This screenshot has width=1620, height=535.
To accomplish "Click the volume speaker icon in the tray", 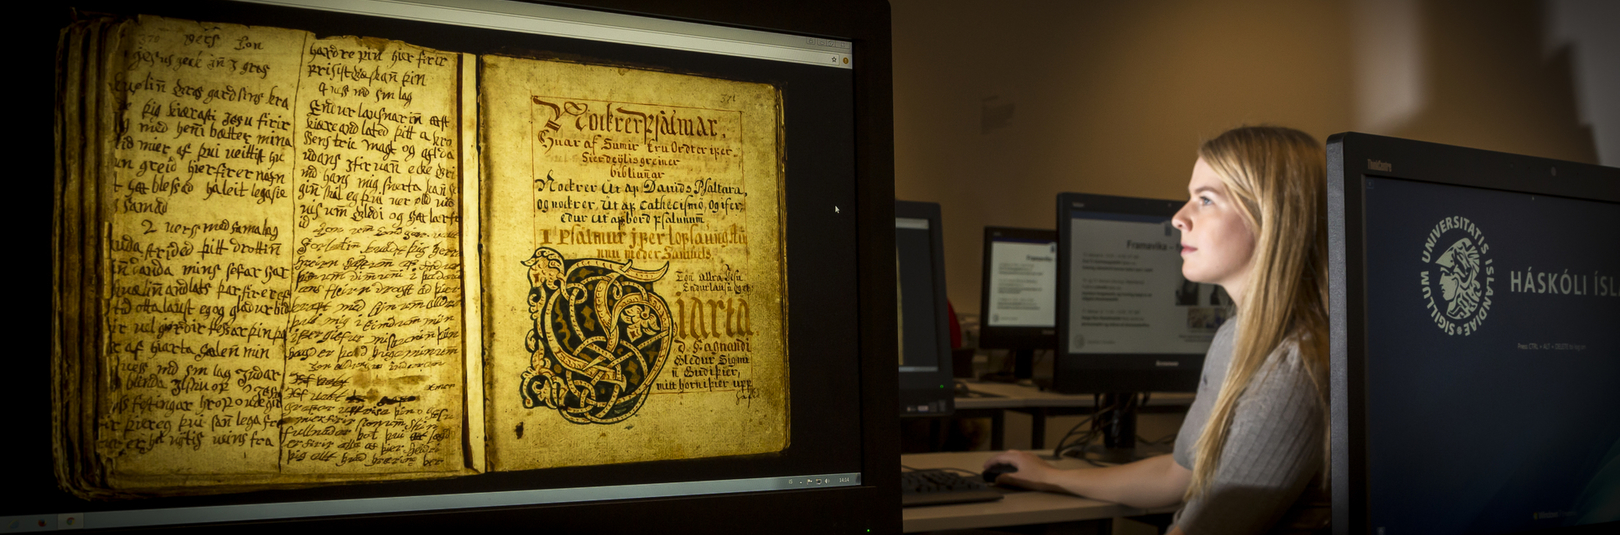I will pos(826,481).
